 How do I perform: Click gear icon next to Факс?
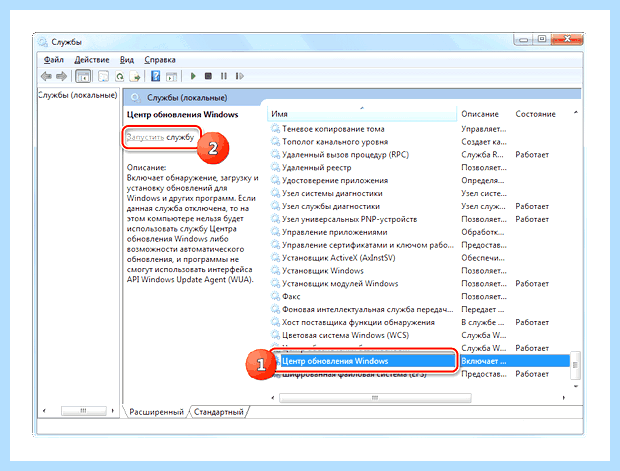[275, 296]
